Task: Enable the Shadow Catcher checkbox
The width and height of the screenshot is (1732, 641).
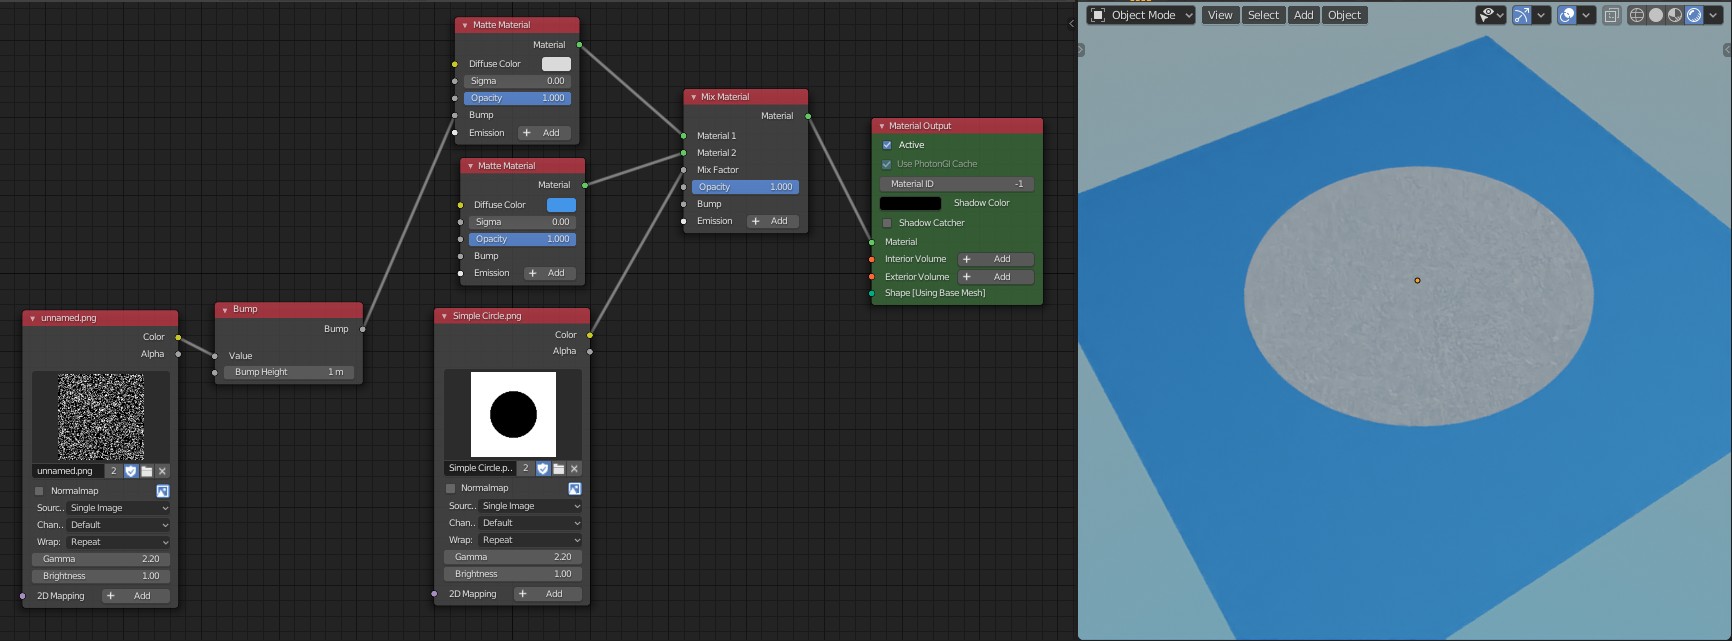Action: click(887, 223)
